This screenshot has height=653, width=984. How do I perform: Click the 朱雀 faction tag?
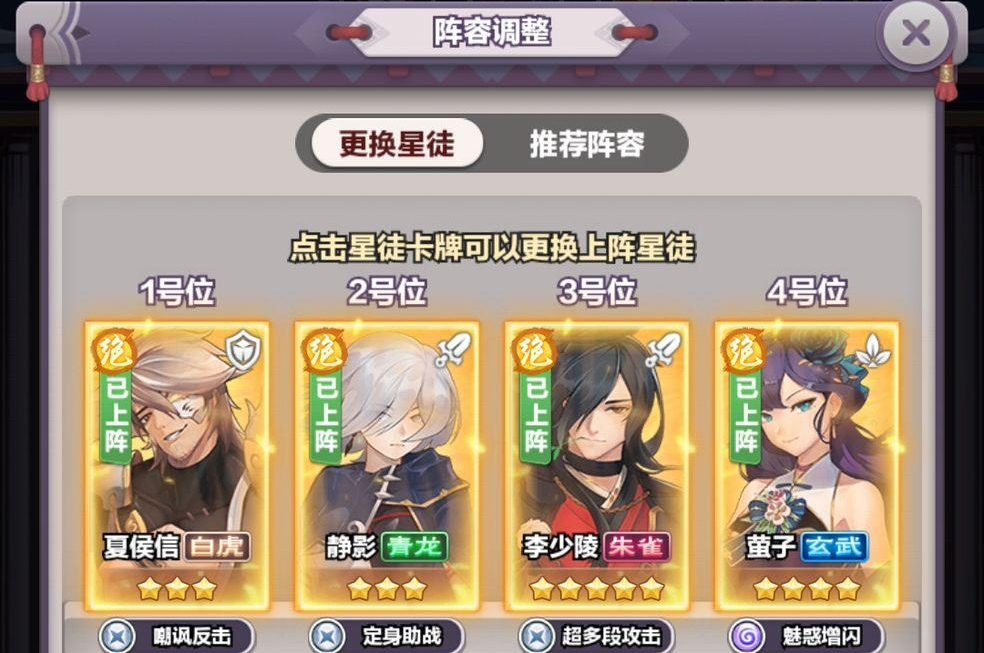636,546
